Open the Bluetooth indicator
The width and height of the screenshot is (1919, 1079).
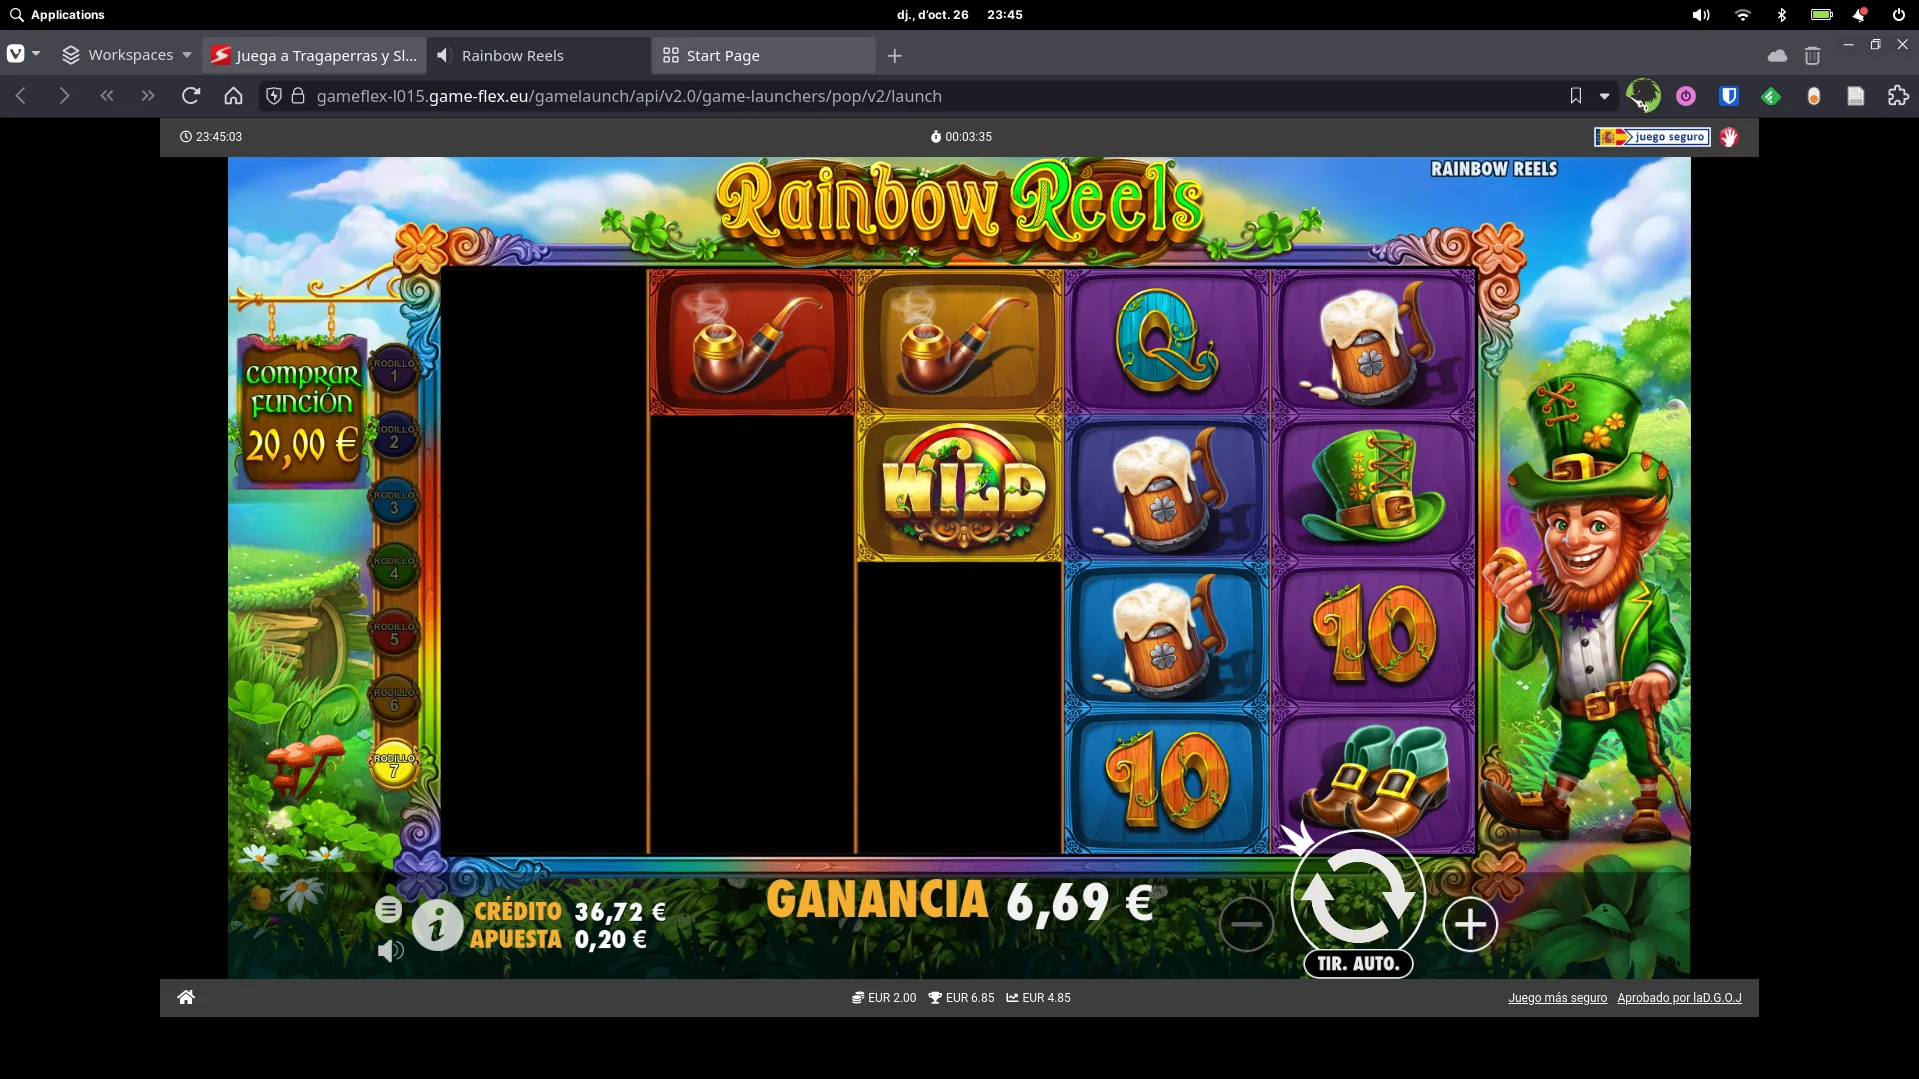(1781, 15)
